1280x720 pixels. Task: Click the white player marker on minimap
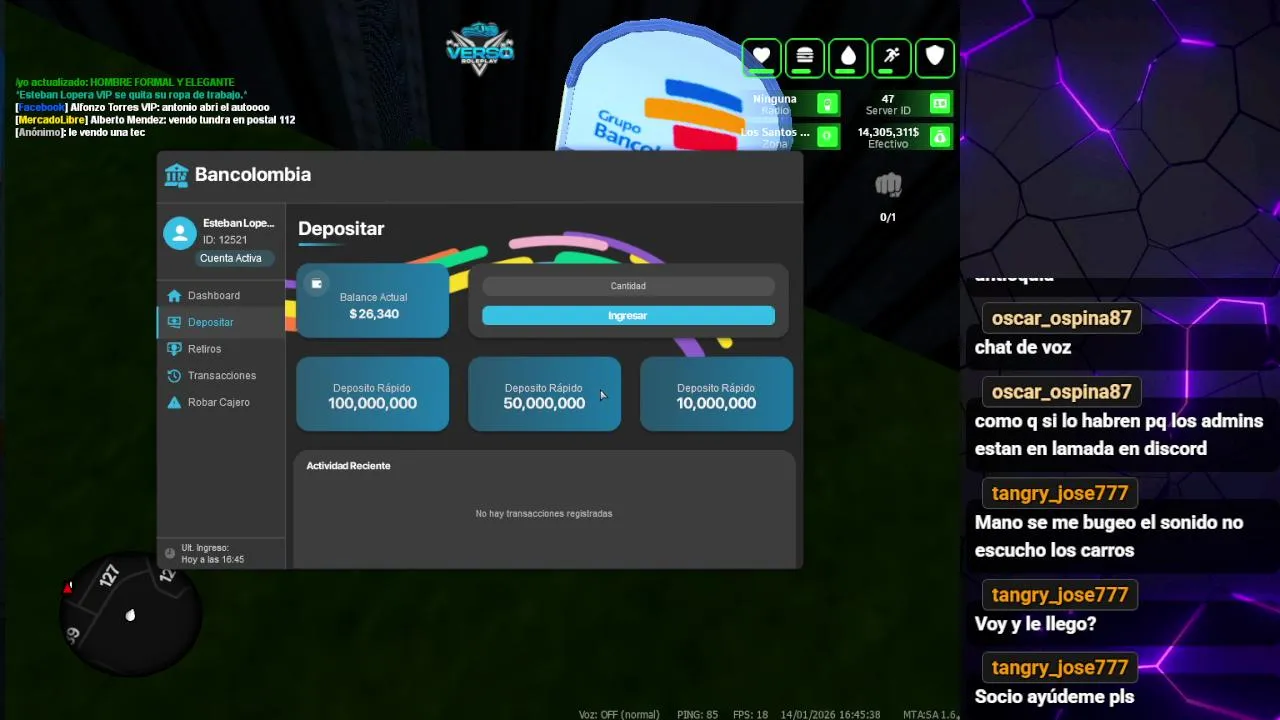tap(130, 615)
